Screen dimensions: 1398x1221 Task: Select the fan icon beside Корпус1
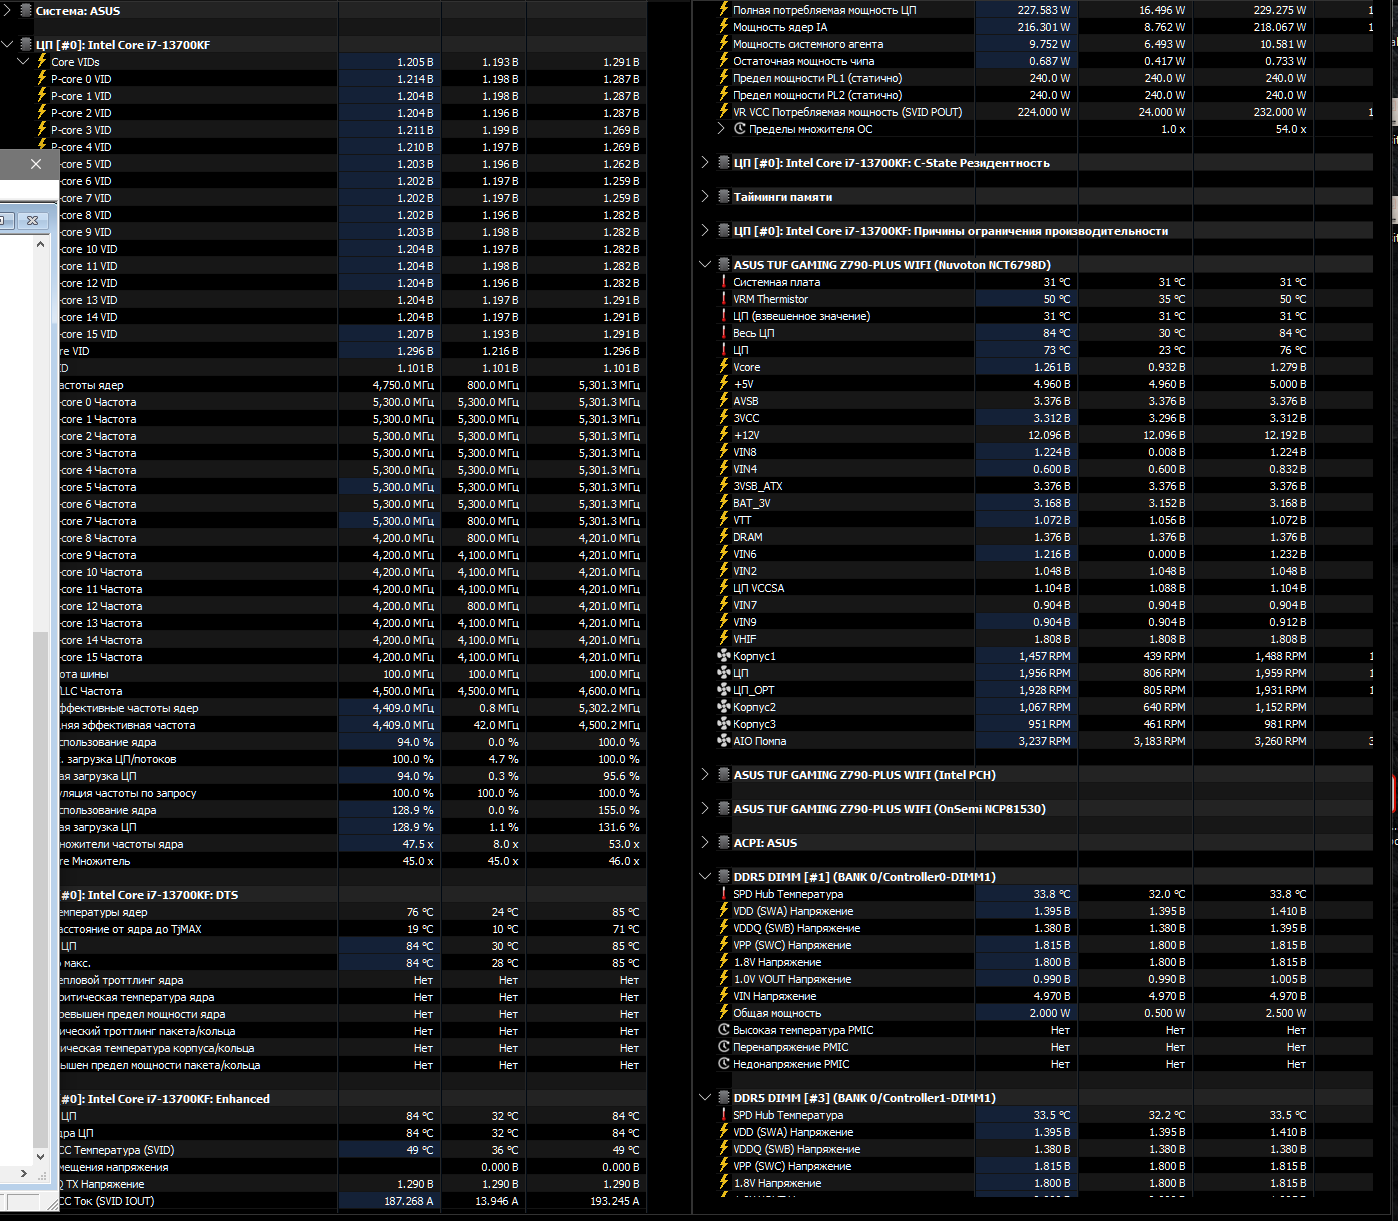tap(724, 656)
